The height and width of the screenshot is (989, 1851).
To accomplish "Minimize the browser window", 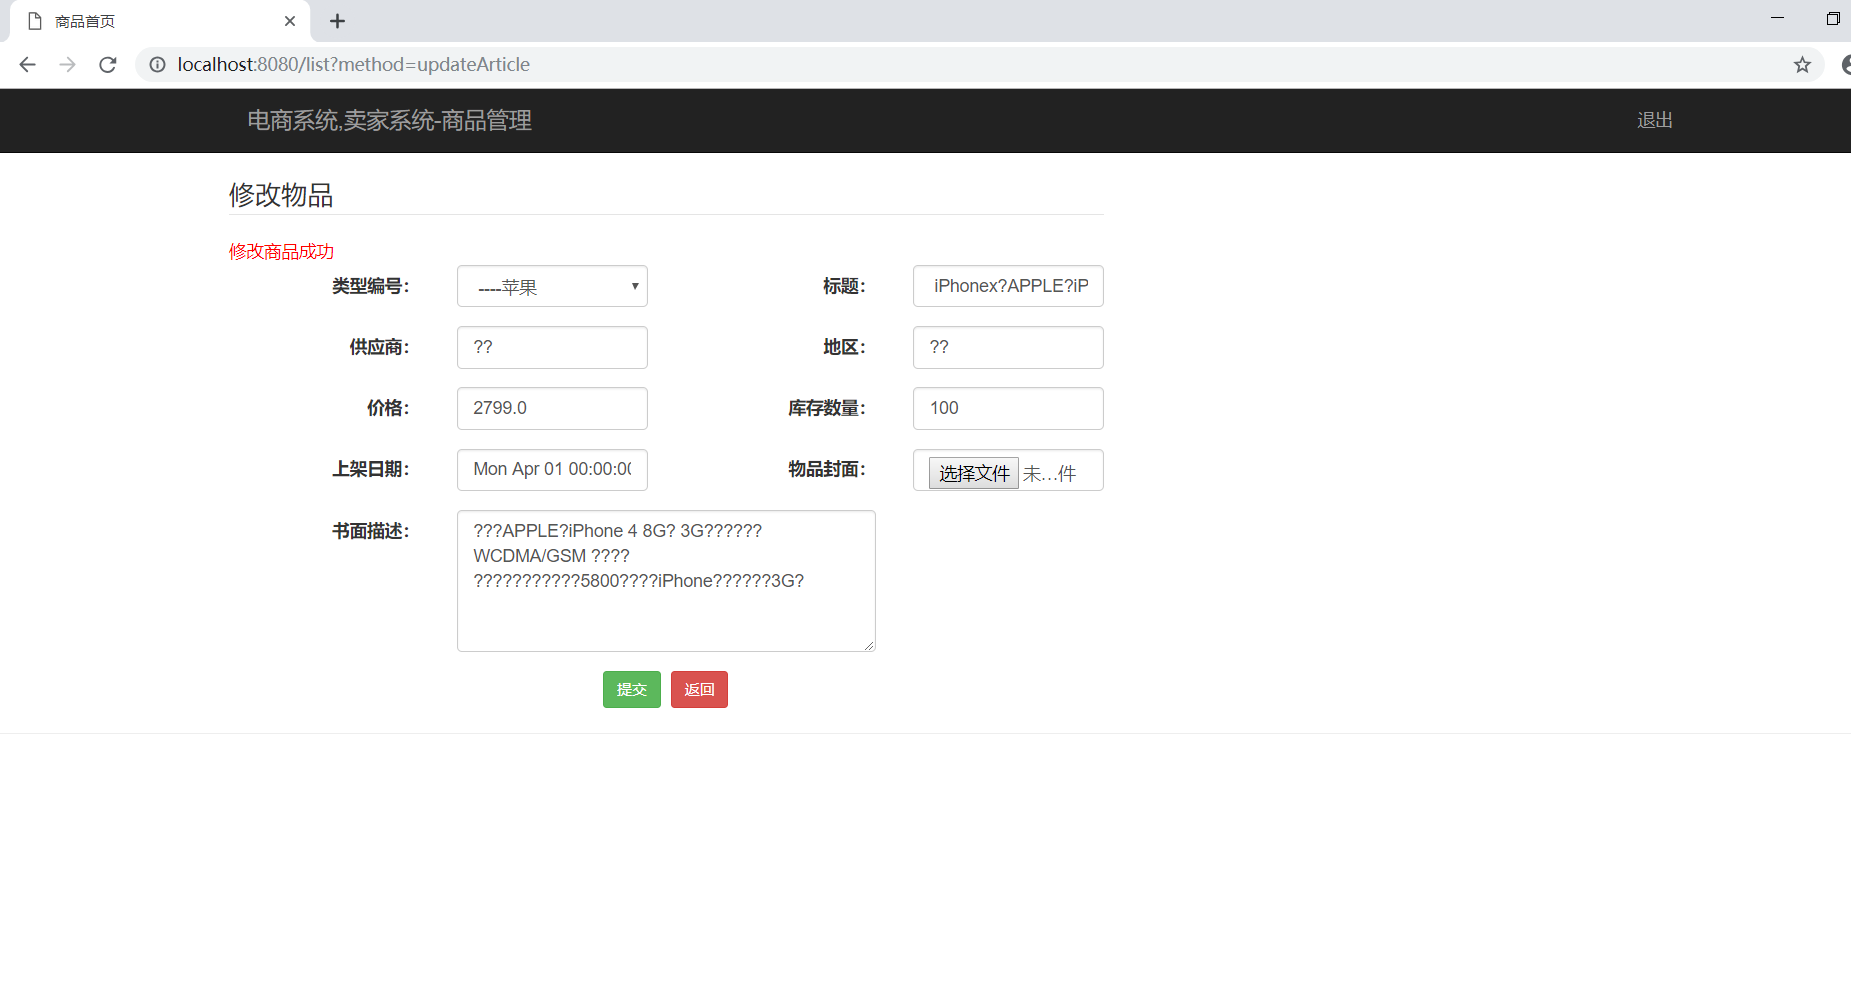I will click(1777, 18).
